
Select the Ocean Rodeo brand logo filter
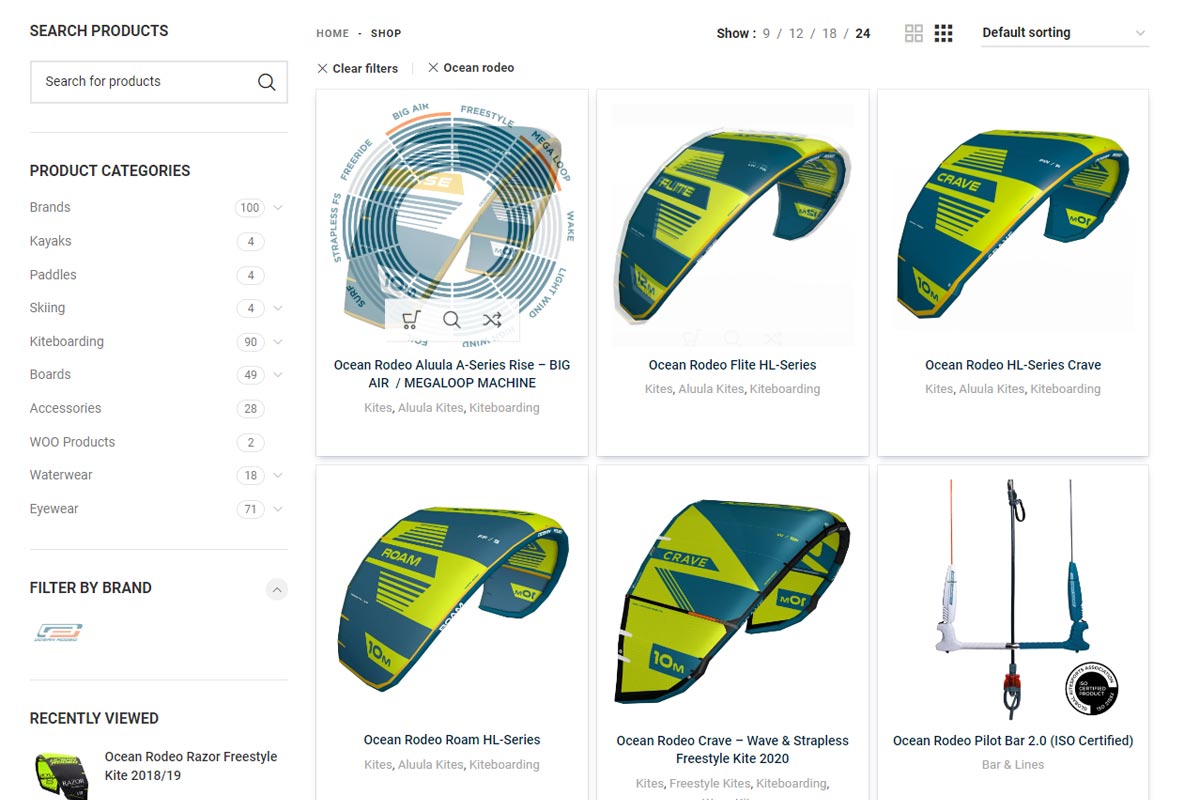(x=58, y=632)
